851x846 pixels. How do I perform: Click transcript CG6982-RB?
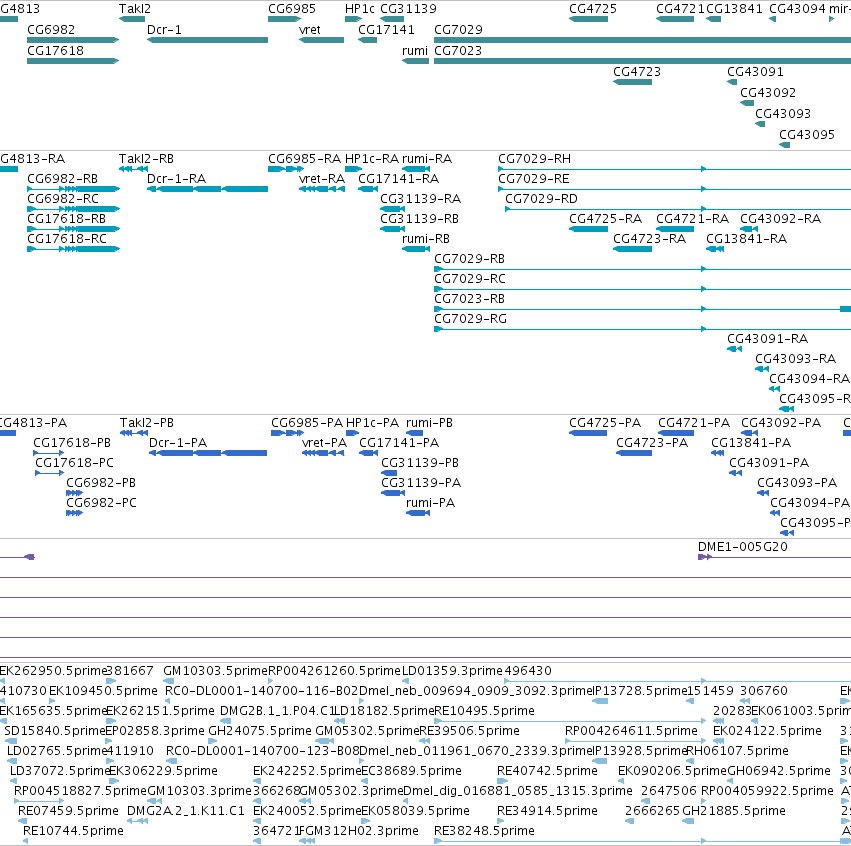(73, 189)
